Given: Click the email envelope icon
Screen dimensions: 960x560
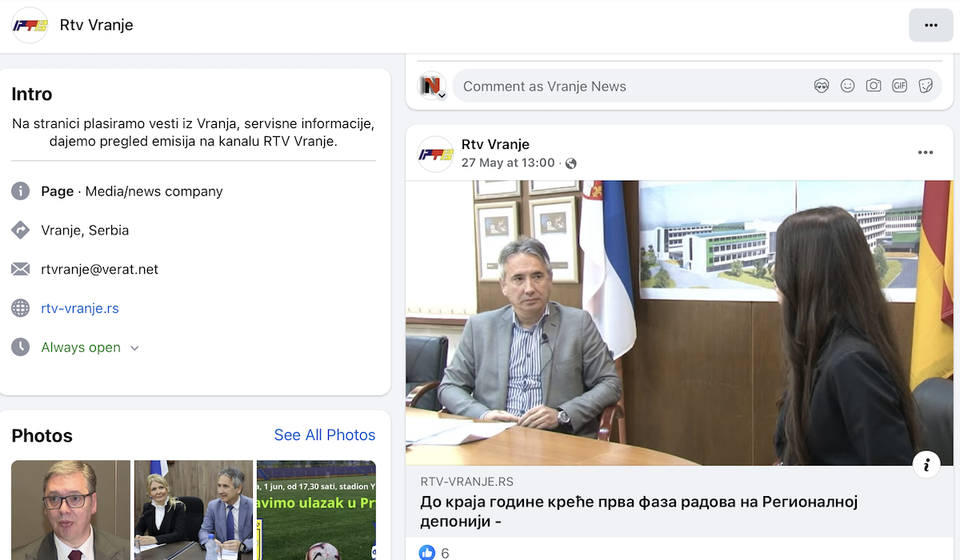Looking at the screenshot, I should pyautogui.click(x=20, y=269).
